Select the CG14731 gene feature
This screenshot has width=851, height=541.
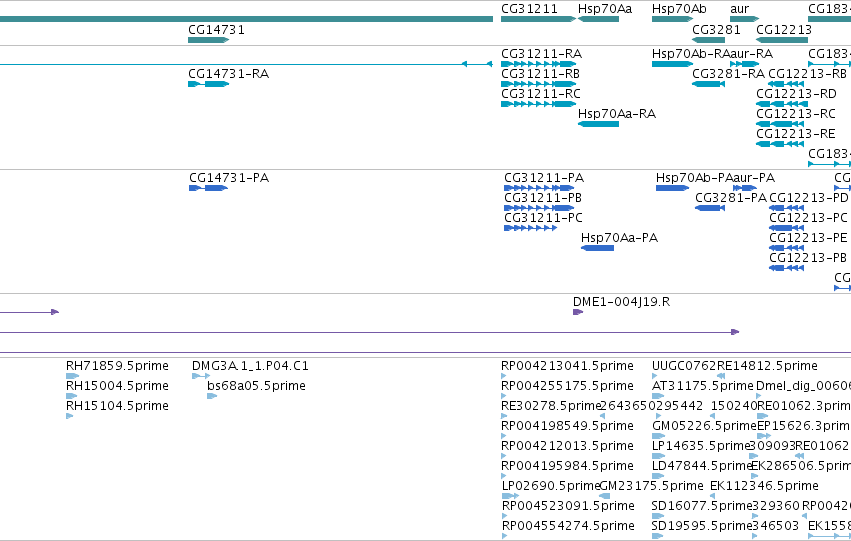(208, 40)
